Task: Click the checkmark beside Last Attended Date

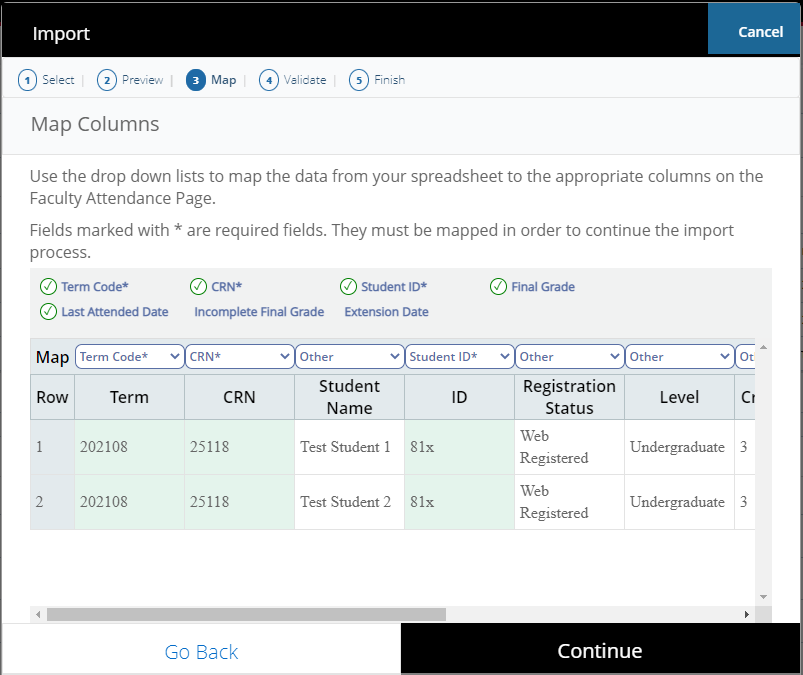Action: pos(48,311)
